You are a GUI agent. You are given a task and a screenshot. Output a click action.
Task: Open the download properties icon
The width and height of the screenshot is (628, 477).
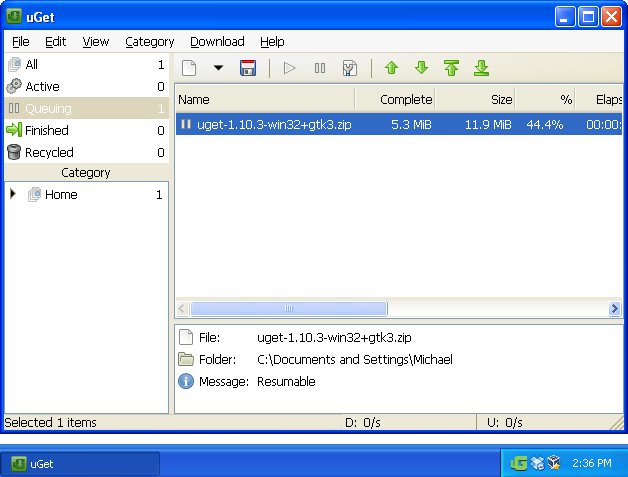tap(350, 68)
